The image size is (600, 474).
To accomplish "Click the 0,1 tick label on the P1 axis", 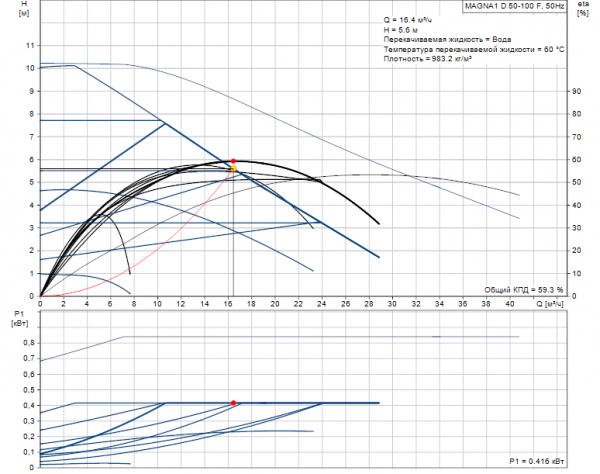I will 29,452.
